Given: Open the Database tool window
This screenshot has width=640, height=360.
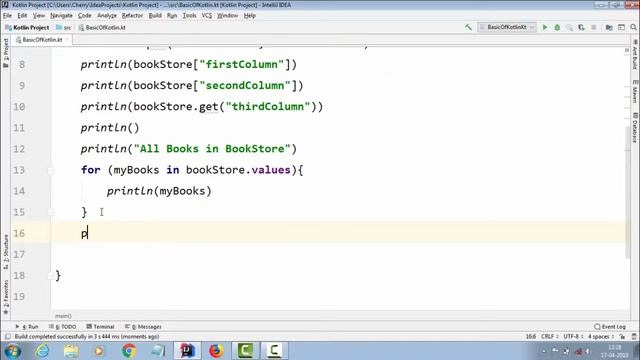Looking at the screenshot, I should click(x=635, y=128).
